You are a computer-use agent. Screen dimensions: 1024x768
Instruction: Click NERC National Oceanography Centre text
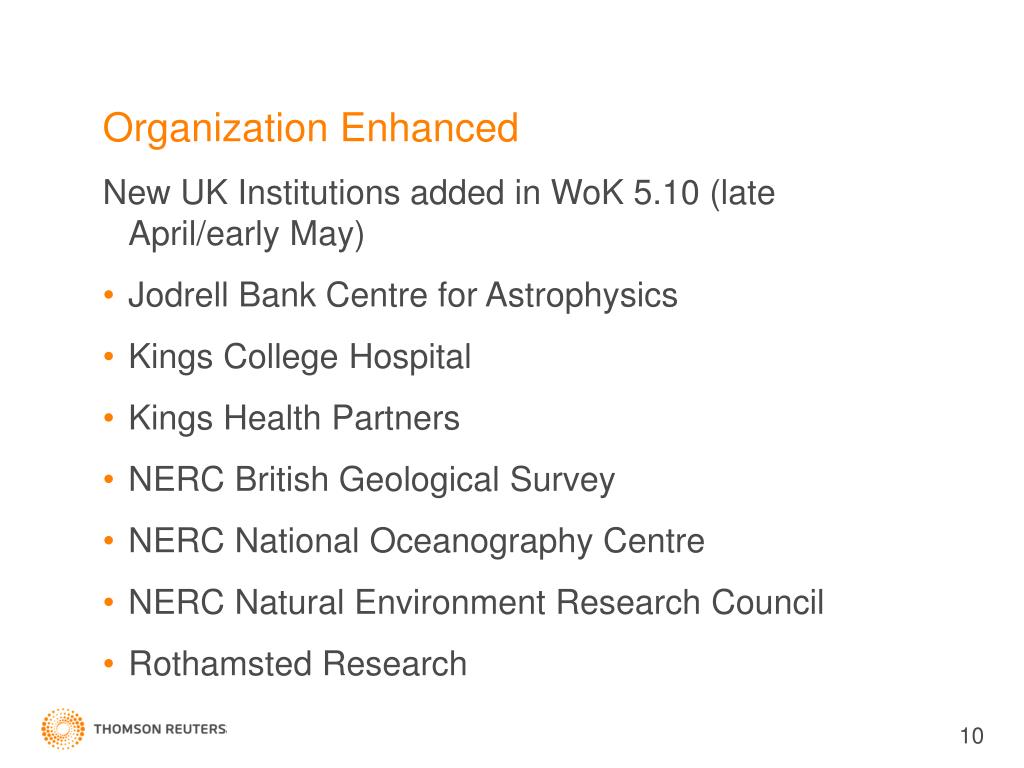[417, 541]
